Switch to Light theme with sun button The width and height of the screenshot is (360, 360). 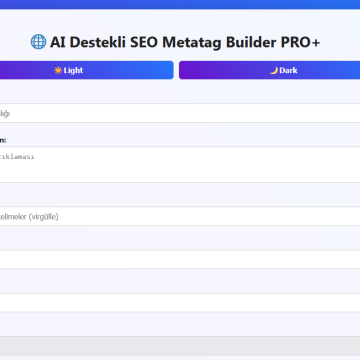[86, 70]
